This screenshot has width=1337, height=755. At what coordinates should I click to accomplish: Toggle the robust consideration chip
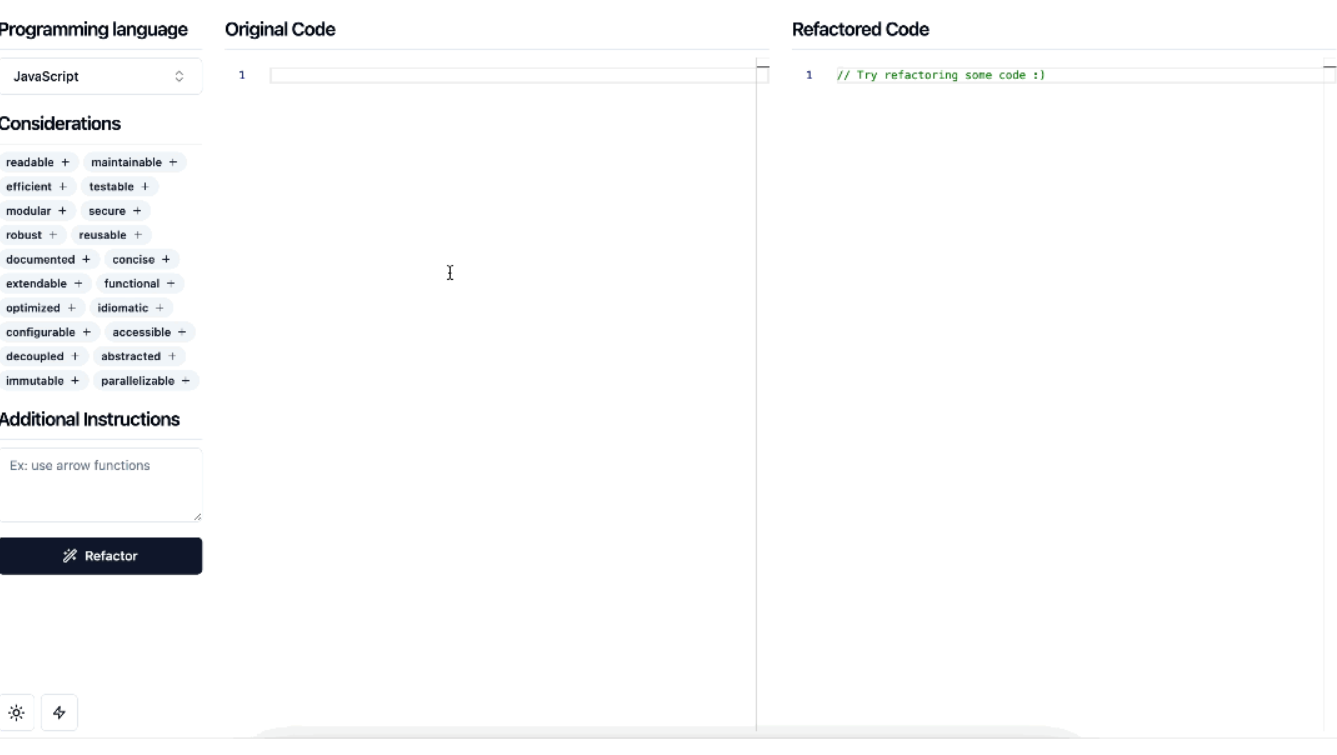point(33,235)
